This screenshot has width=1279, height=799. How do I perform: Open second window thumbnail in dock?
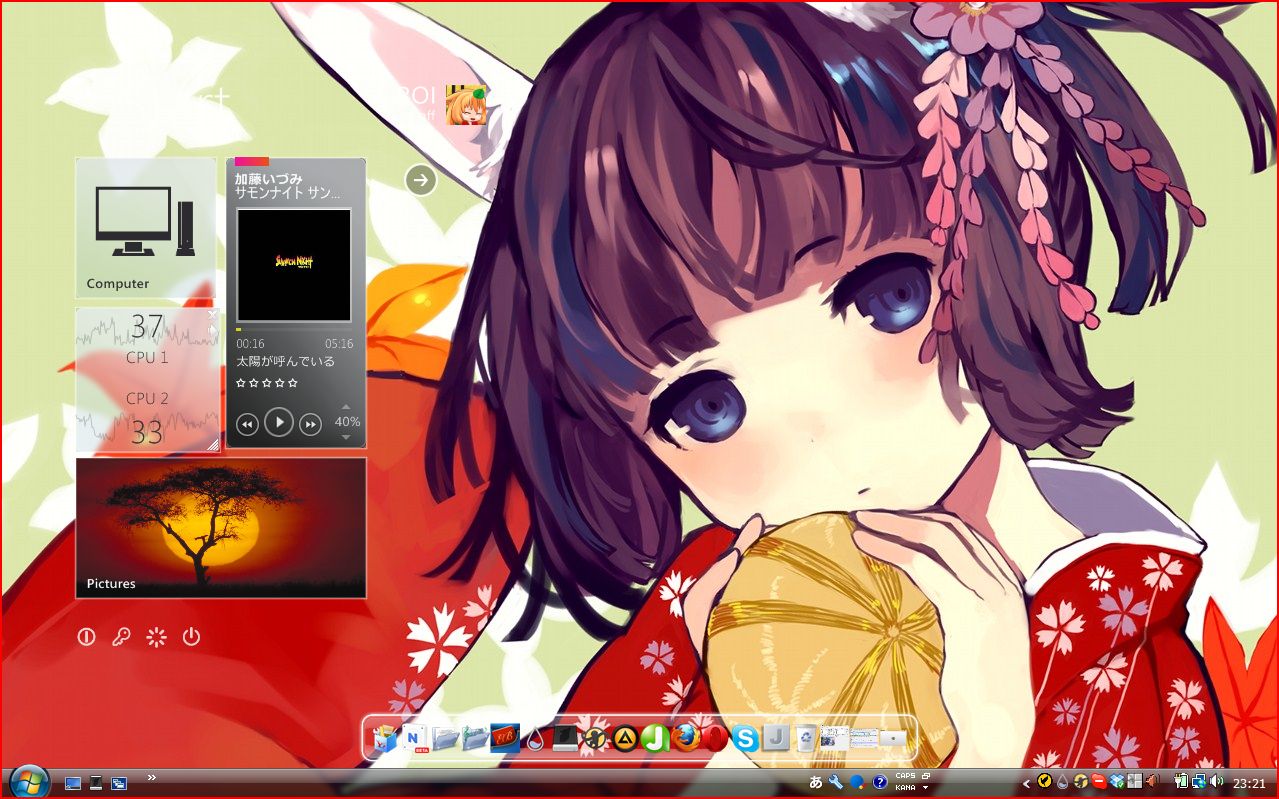pyautogui.click(x=864, y=738)
